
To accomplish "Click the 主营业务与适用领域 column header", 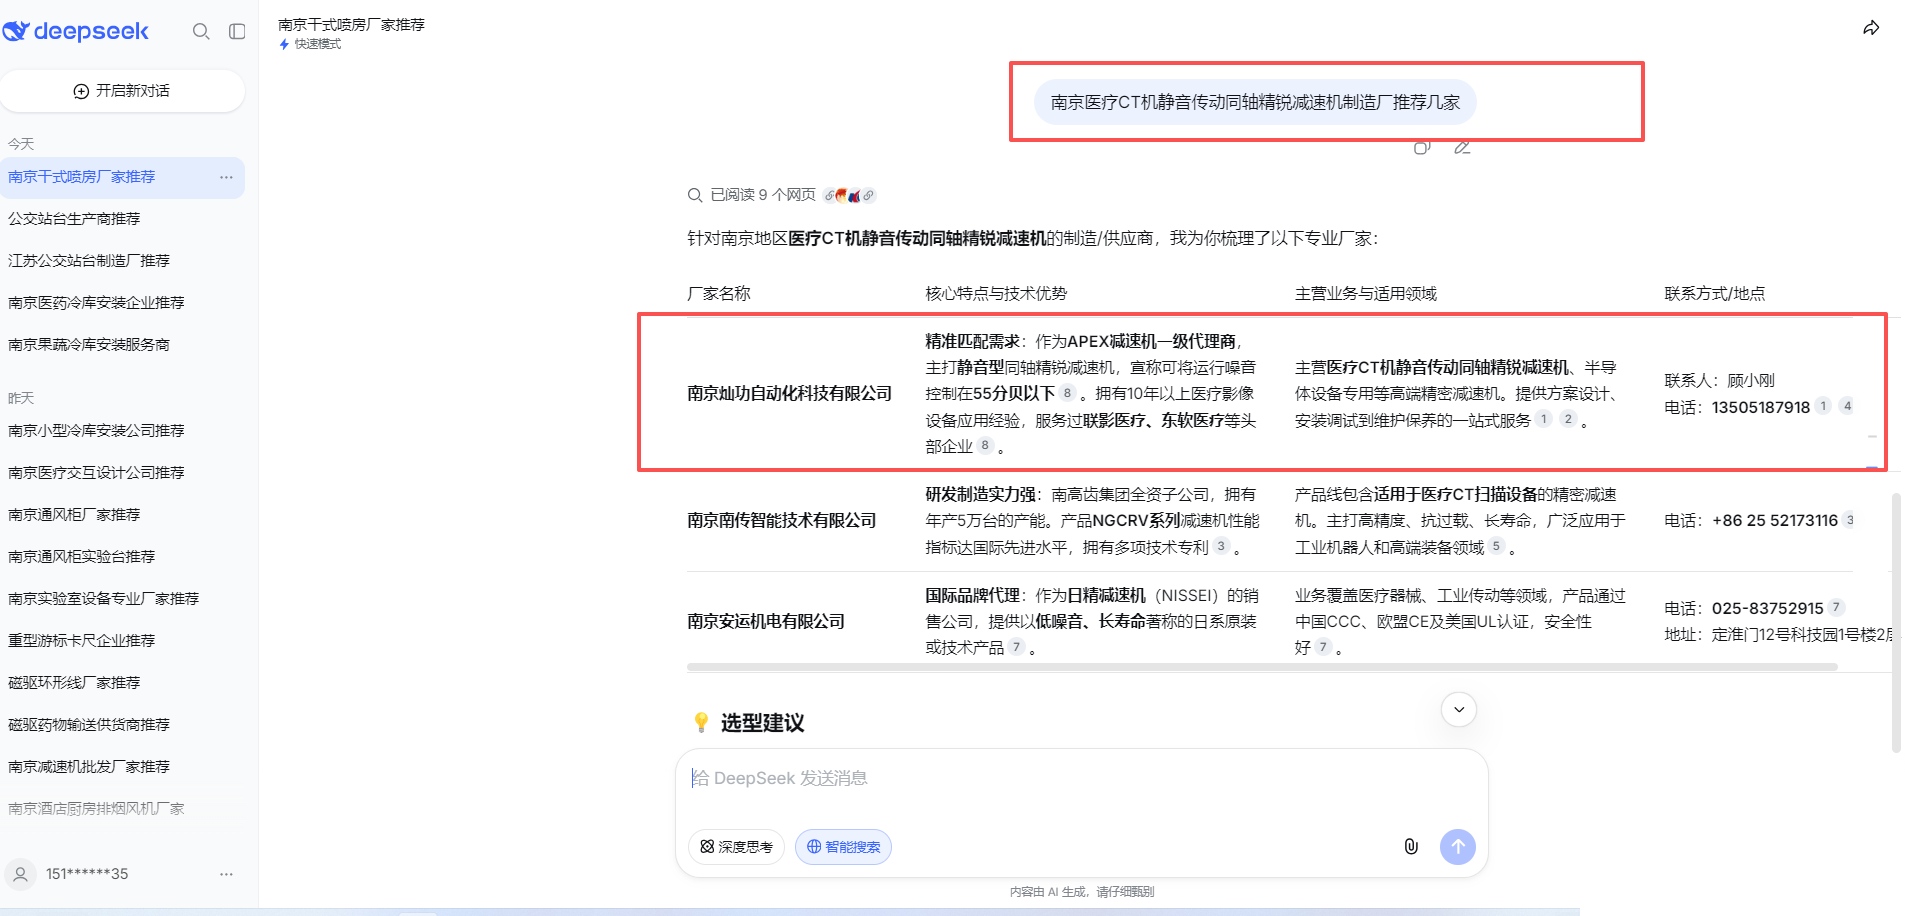I will pyautogui.click(x=1366, y=293).
